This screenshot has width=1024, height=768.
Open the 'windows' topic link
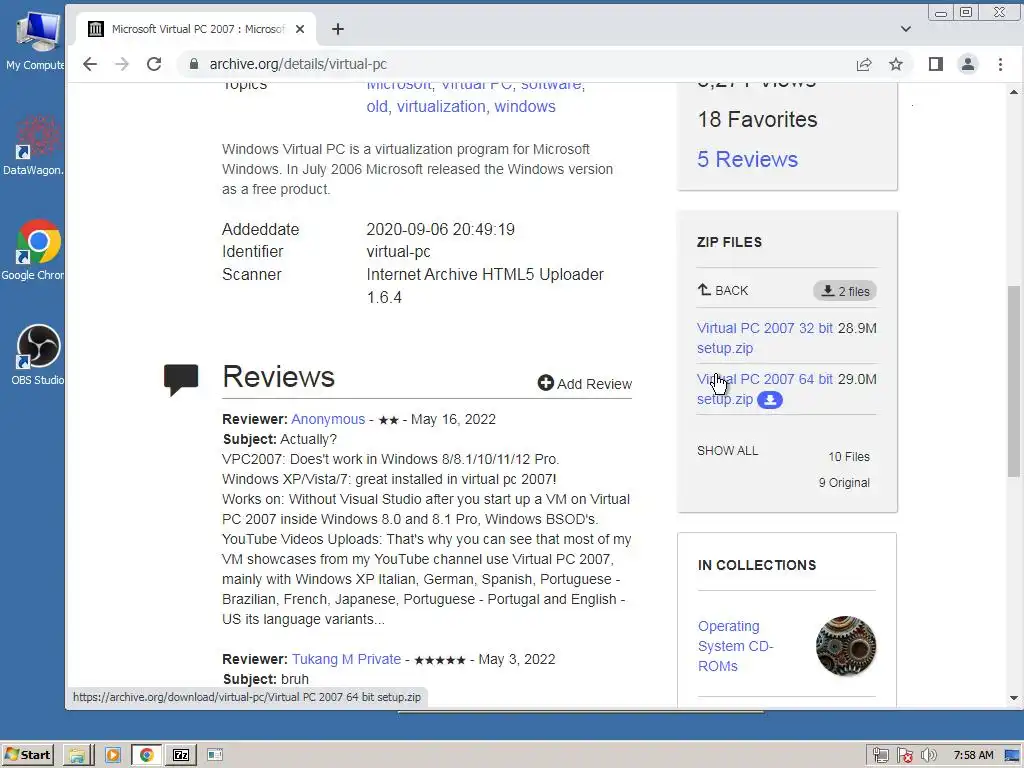pyautogui.click(x=524, y=106)
